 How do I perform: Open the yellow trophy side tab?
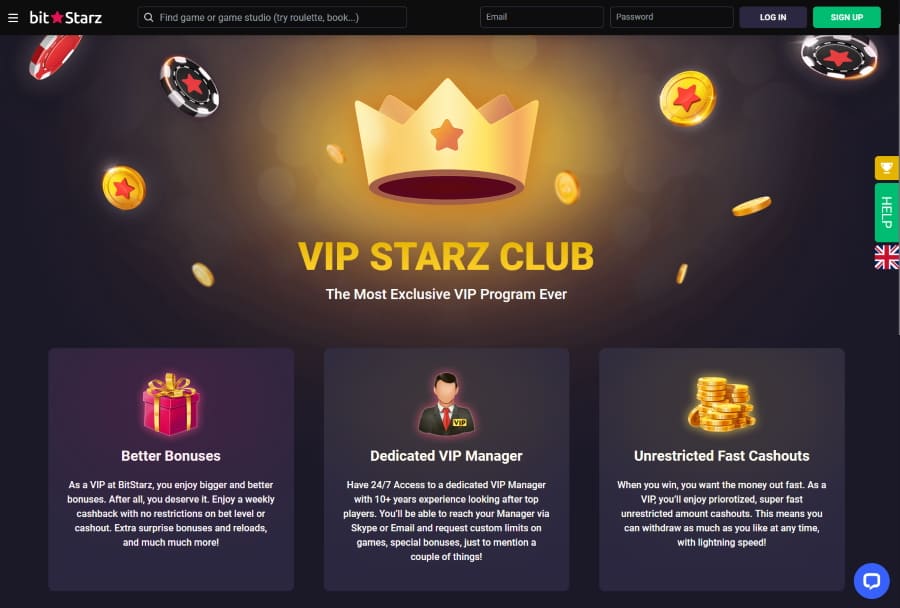pos(887,168)
